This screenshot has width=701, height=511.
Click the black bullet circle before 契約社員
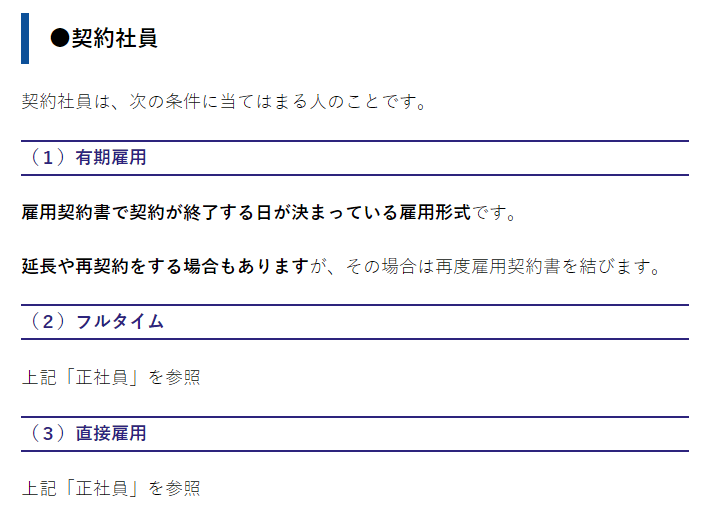click(x=59, y=38)
